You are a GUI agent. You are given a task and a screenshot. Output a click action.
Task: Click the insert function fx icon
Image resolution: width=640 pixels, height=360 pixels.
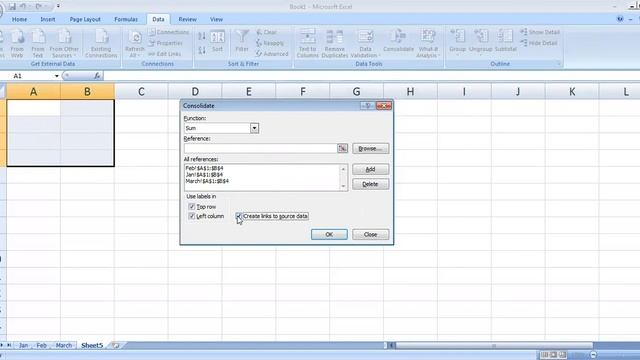pyautogui.click(x=97, y=76)
